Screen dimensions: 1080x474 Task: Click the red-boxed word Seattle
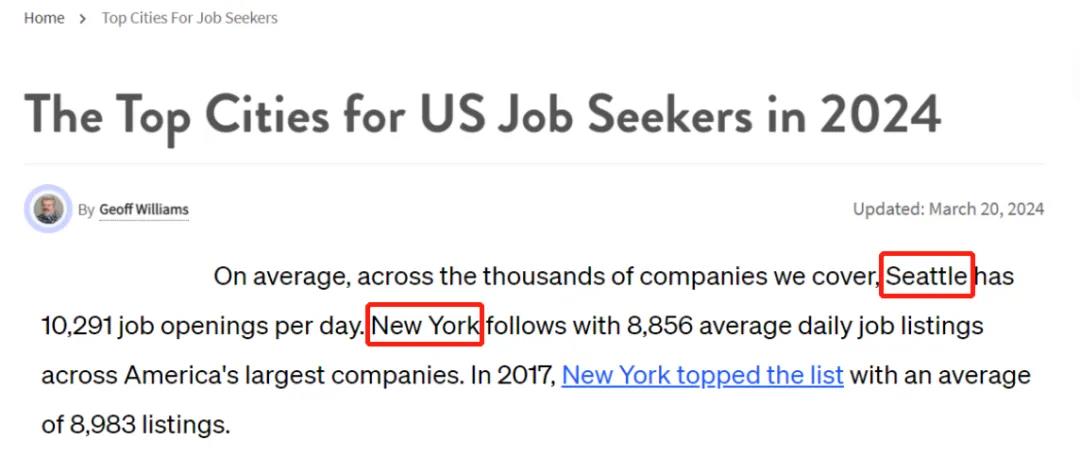pyautogui.click(x=927, y=276)
